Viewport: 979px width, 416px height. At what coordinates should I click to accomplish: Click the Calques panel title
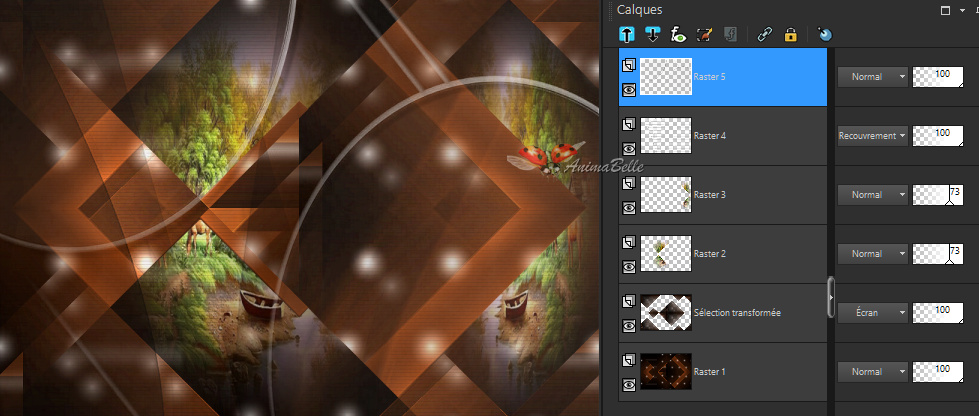pos(639,10)
